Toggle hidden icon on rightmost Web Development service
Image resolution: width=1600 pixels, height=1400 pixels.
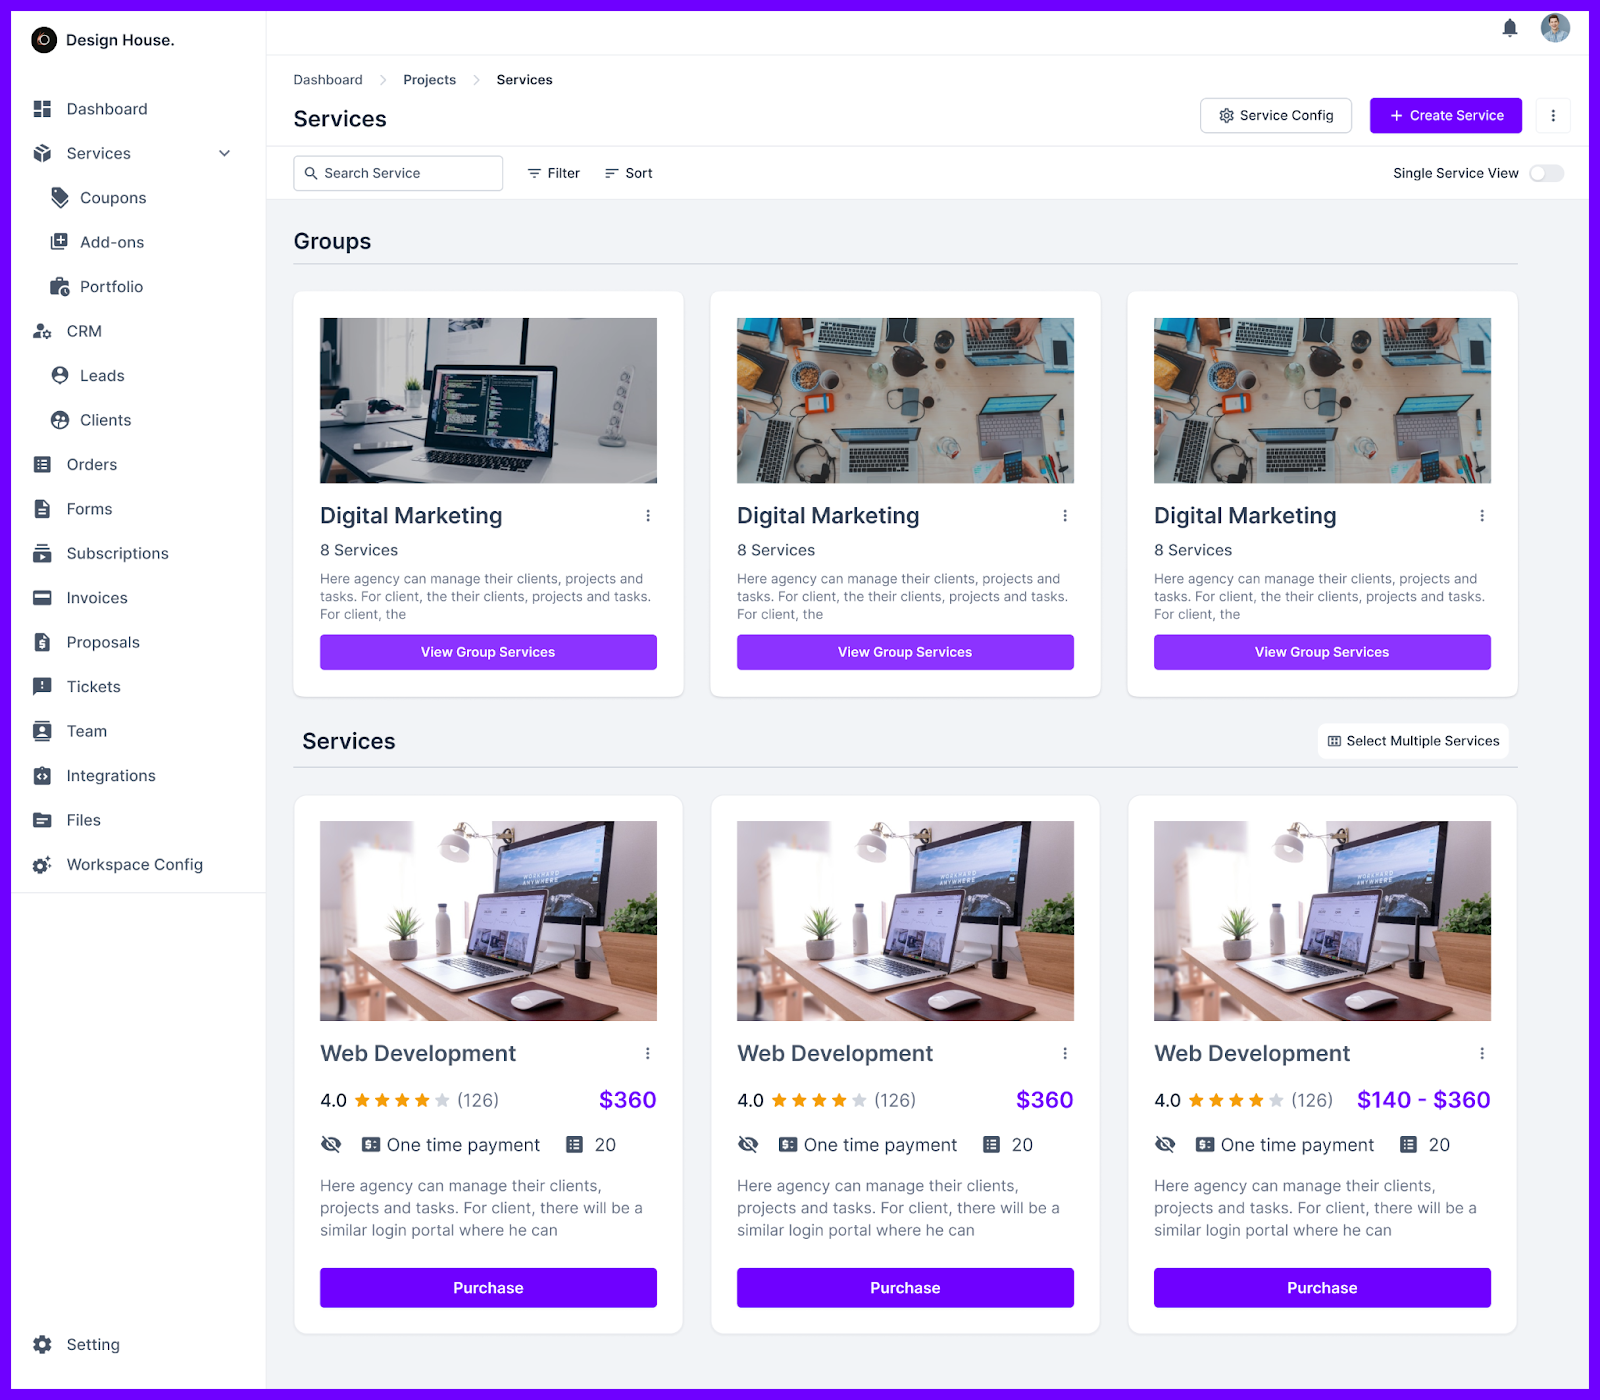point(1165,1144)
